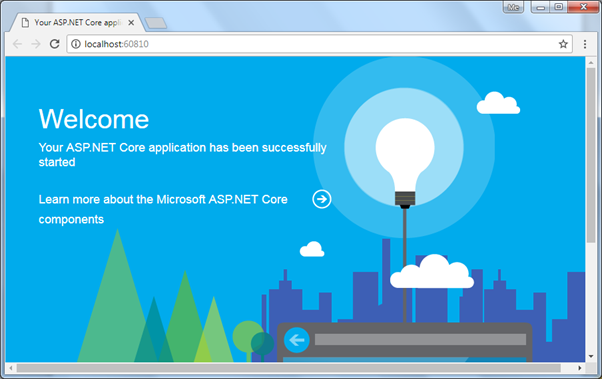
Task: Click the circled arrow next to Learn more
Action: (x=321, y=199)
